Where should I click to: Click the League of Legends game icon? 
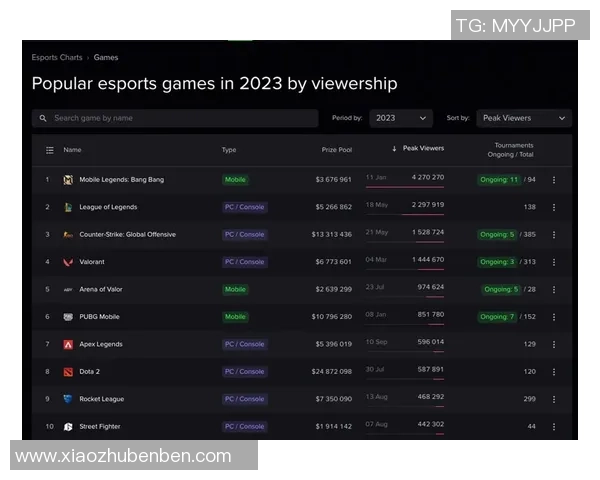(68, 207)
